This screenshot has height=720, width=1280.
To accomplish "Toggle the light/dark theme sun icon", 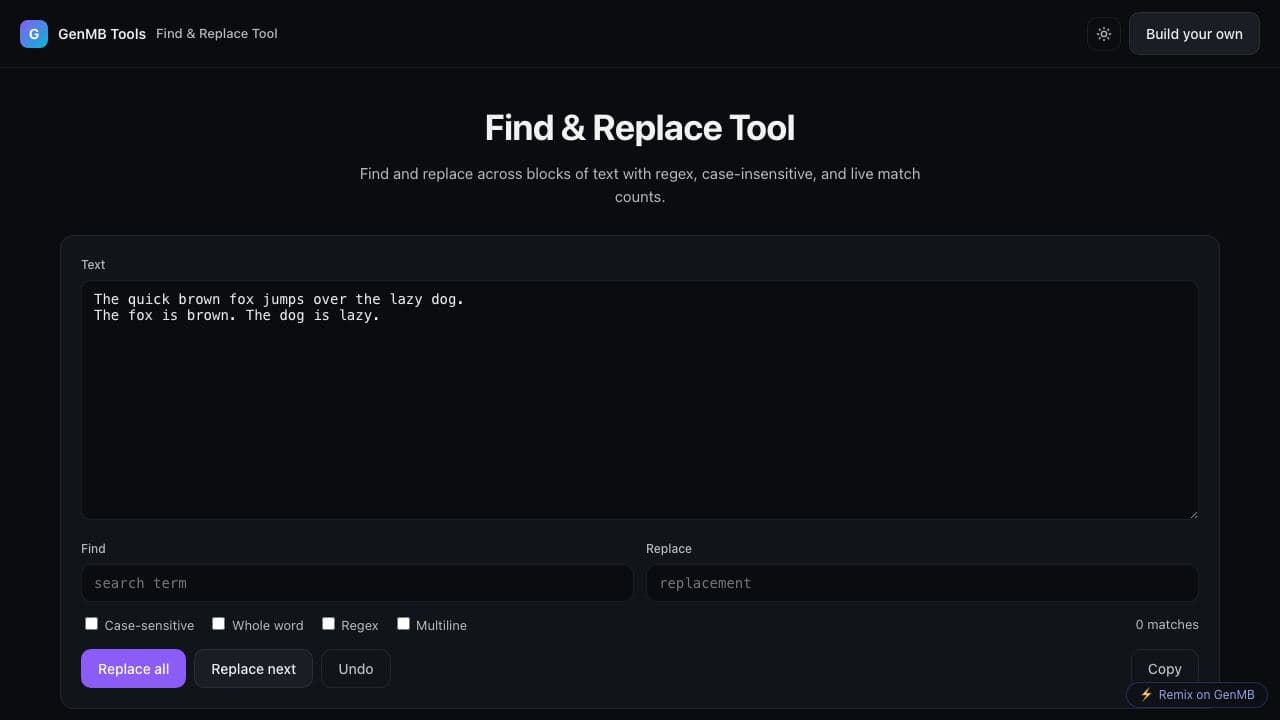I will pyautogui.click(x=1104, y=34).
